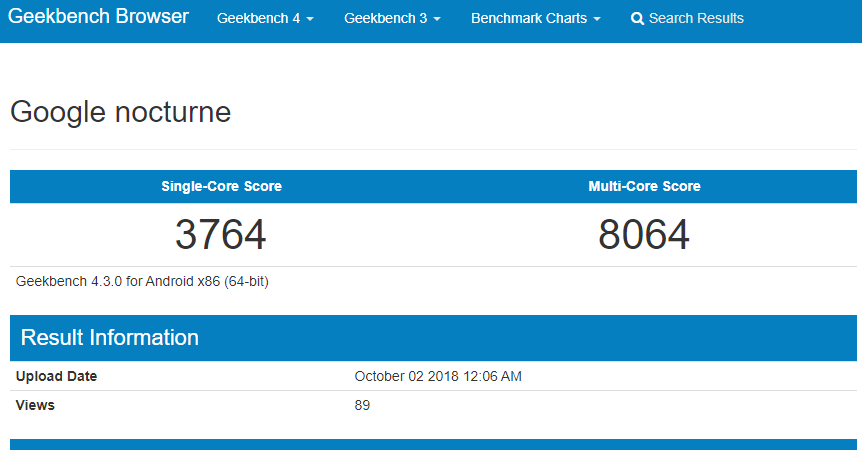862x450 pixels.
Task: Open the Search Results link text
Action: 696,18
